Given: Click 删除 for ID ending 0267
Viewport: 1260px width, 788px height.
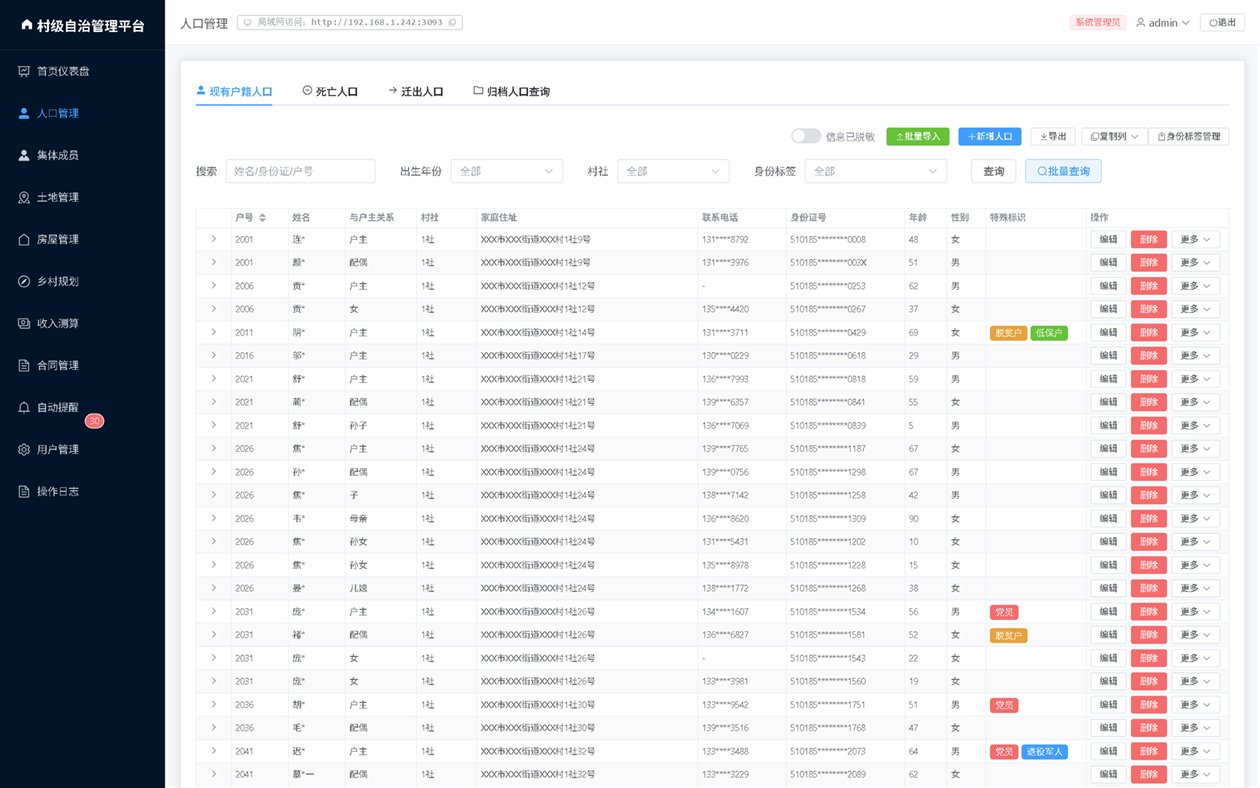Looking at the screenshot, I should pyautogui.click(x=1148, y=309).
